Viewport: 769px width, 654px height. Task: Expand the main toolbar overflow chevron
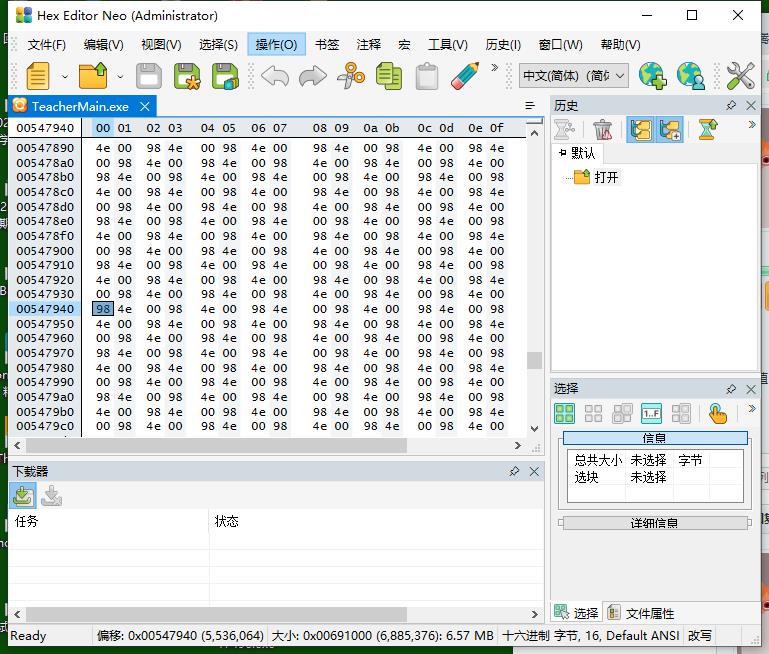click(x=493, y=69)
